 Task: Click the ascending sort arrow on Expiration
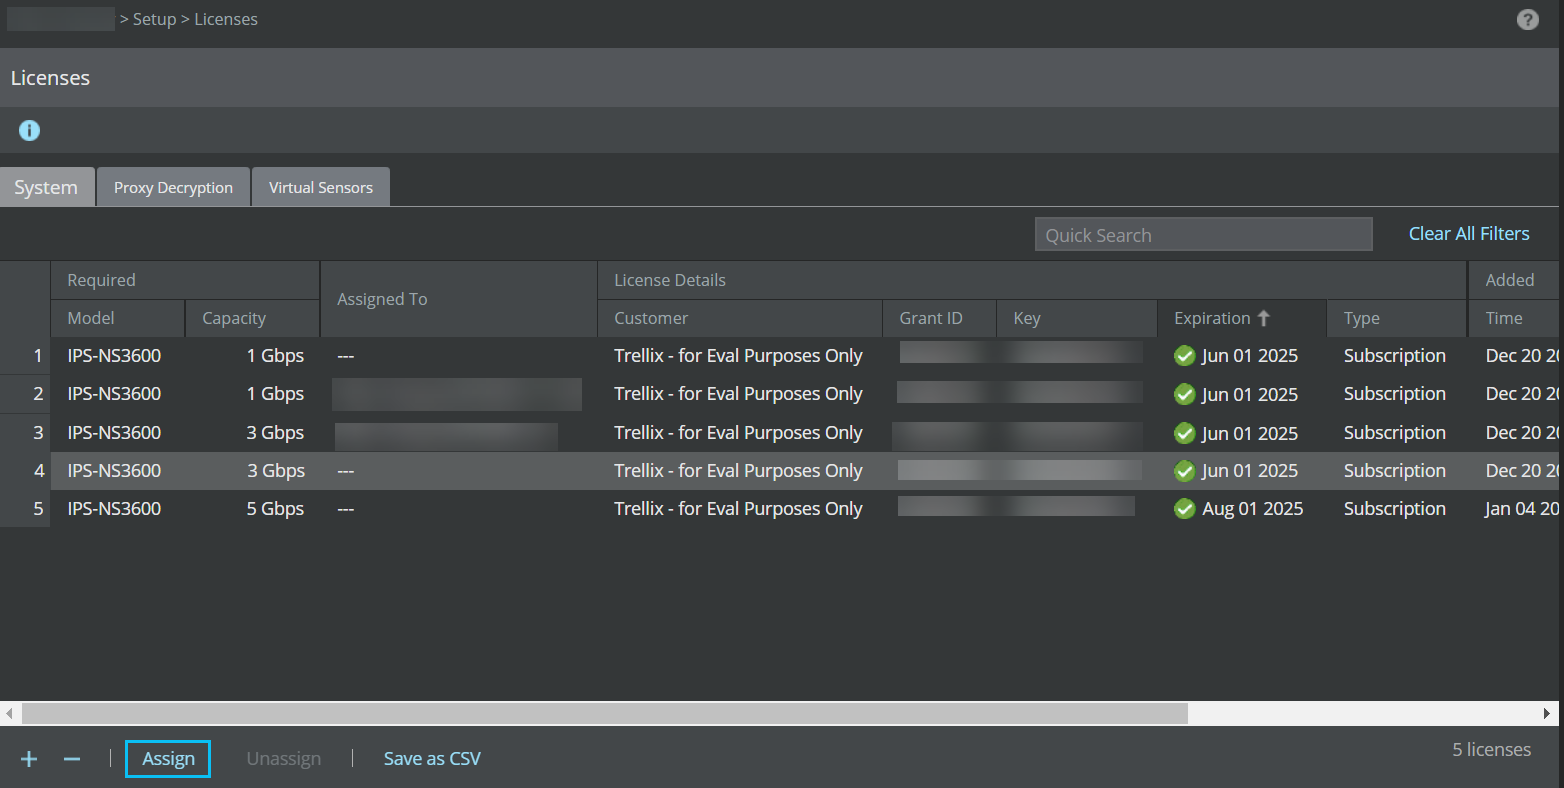point(1263,318)
